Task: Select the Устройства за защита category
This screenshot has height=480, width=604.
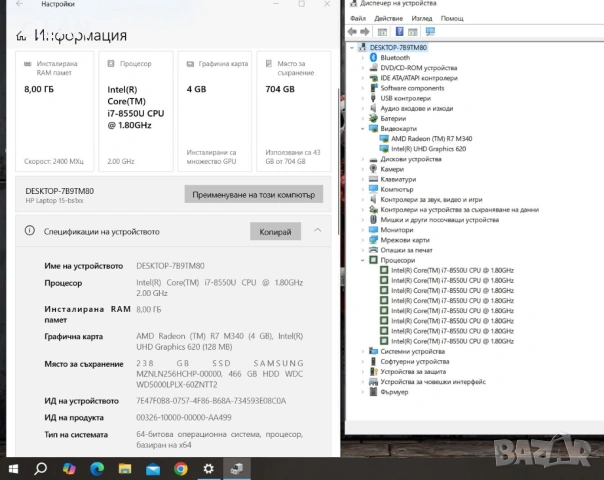Action: click(x=413, y=372)
